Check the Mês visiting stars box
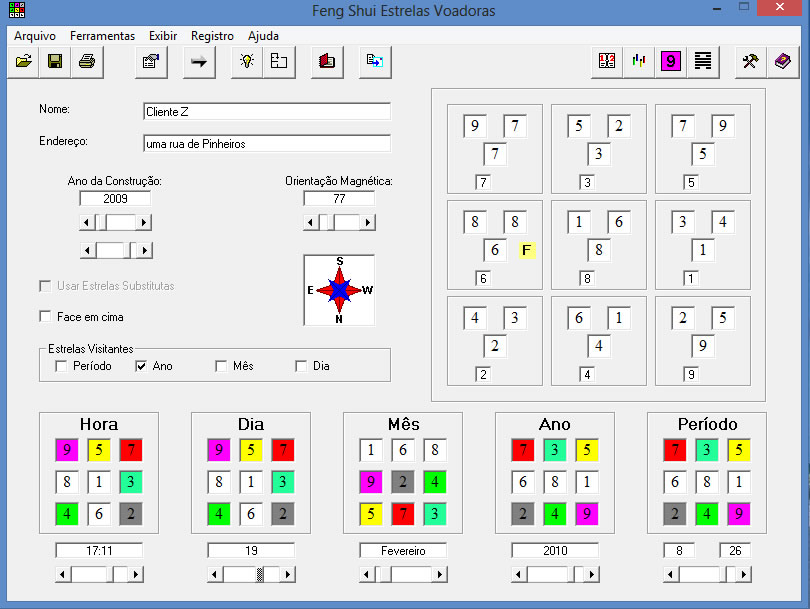Image resolution: width=810 pixels, height=609 pixels. click(x=221, y=366)
